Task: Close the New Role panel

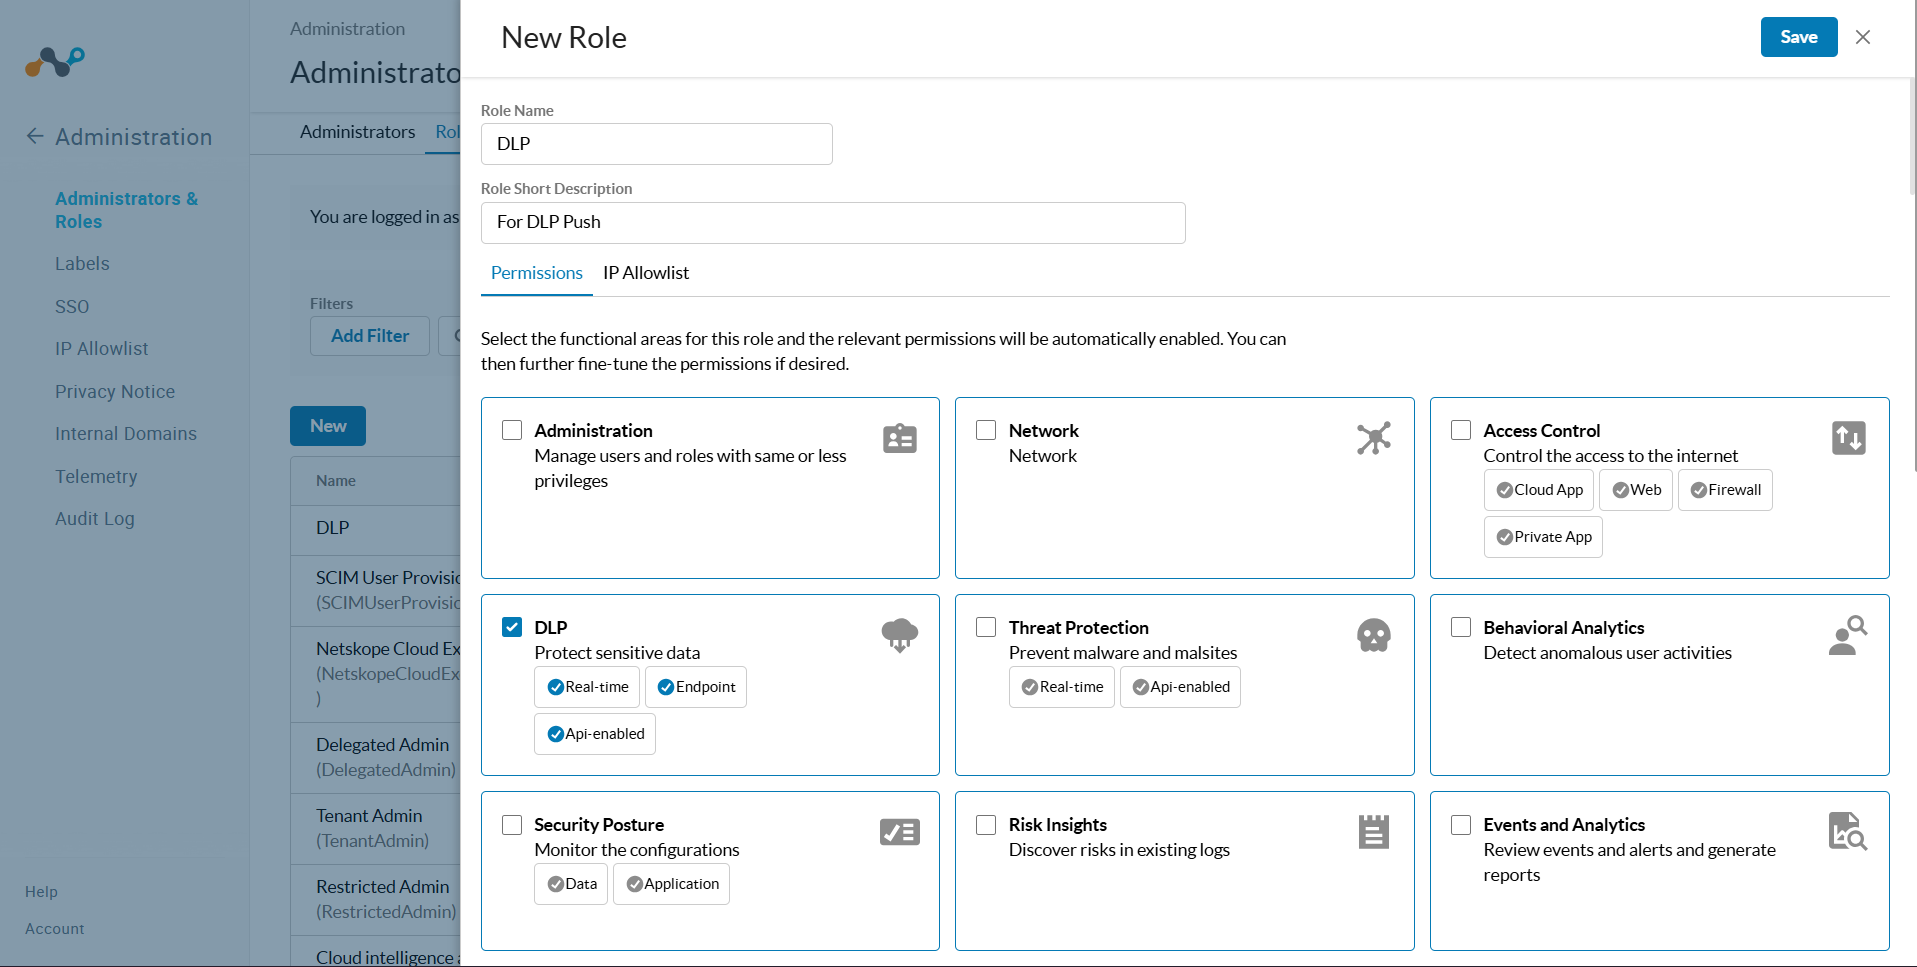Action: pos(1863,37)
